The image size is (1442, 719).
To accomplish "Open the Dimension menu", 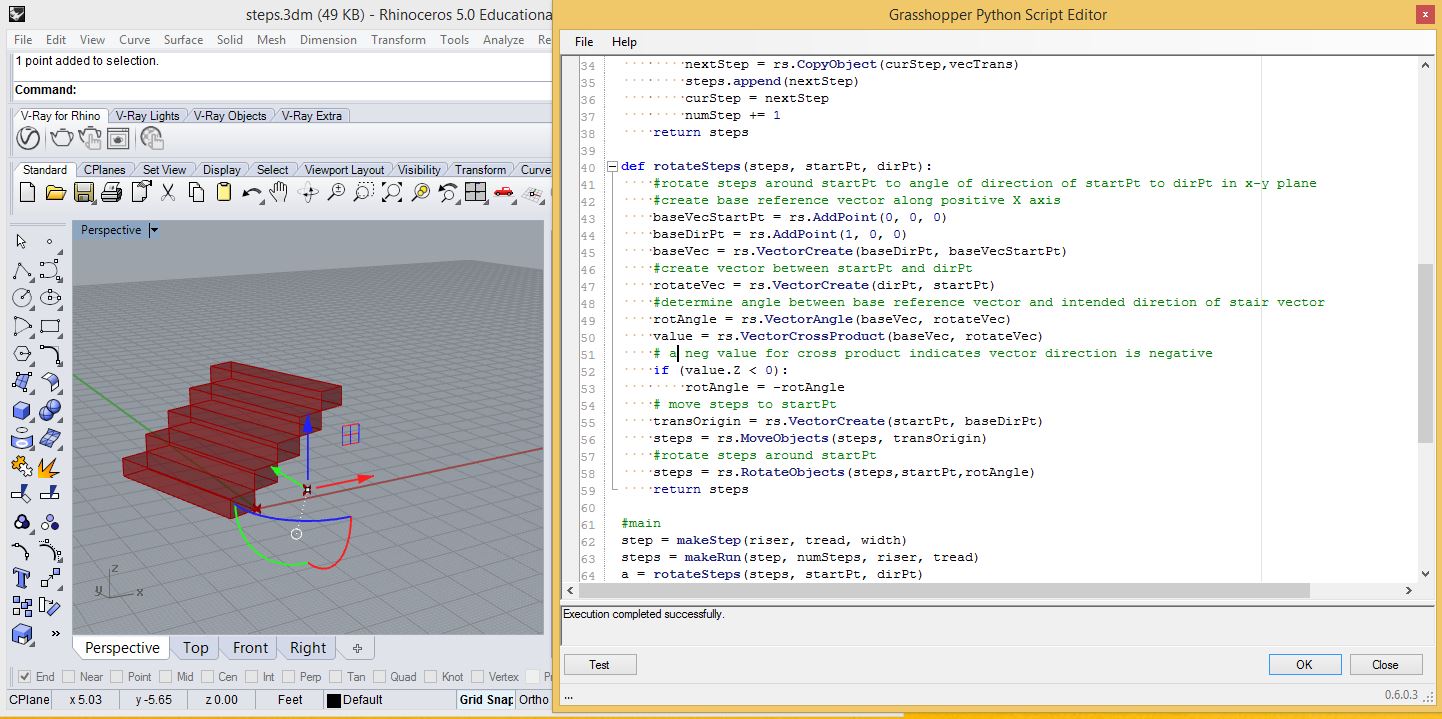I will coord(328,40).
